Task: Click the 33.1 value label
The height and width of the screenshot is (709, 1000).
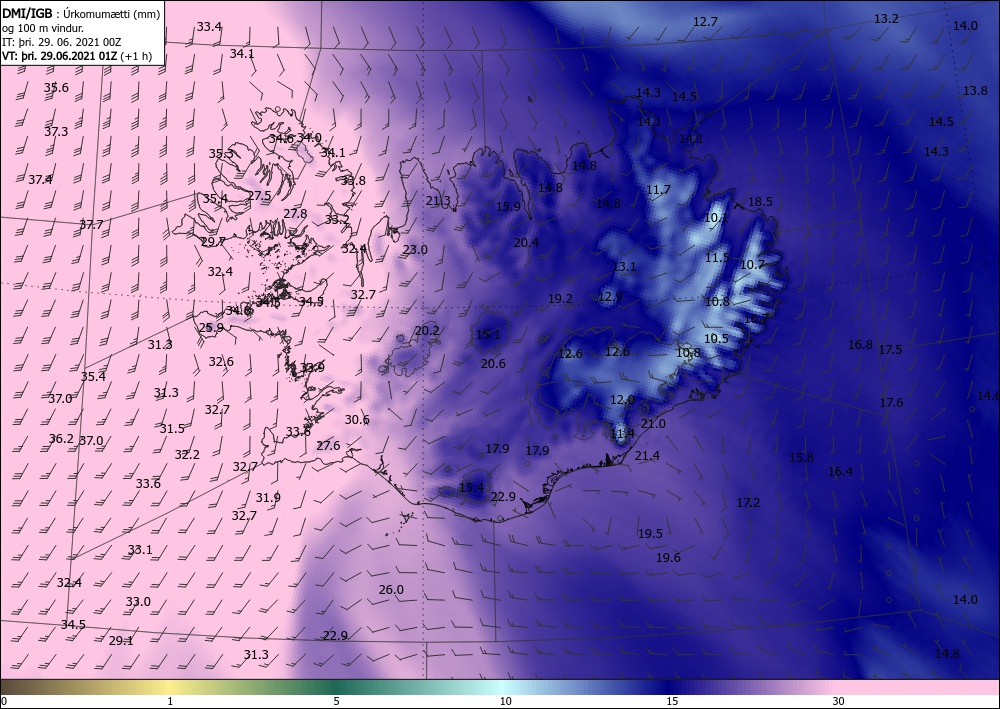Action: pos(140,550)
